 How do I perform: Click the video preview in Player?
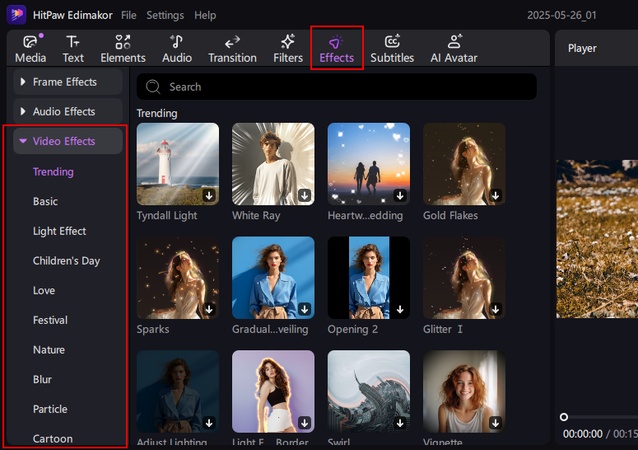(597, 239)
